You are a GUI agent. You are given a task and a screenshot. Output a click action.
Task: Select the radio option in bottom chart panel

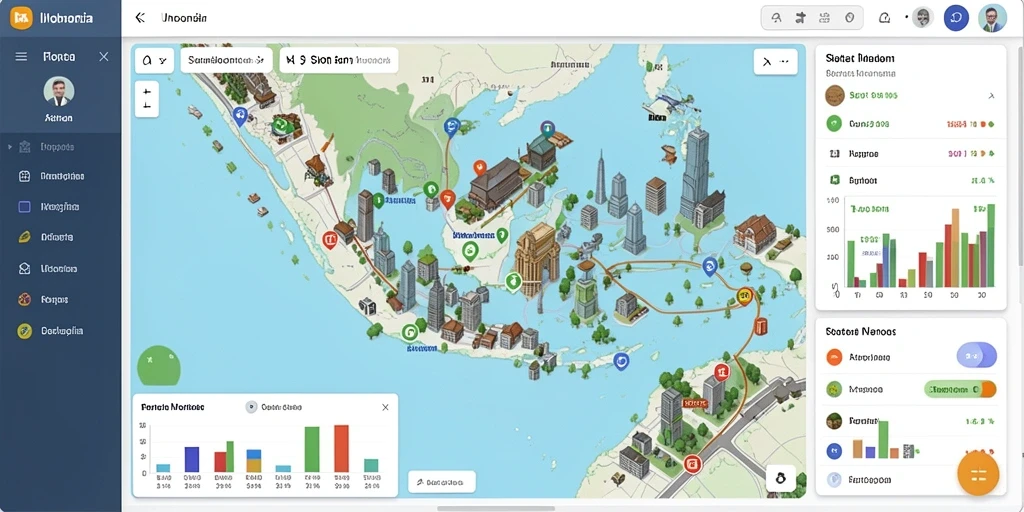[x=251, y=407]
